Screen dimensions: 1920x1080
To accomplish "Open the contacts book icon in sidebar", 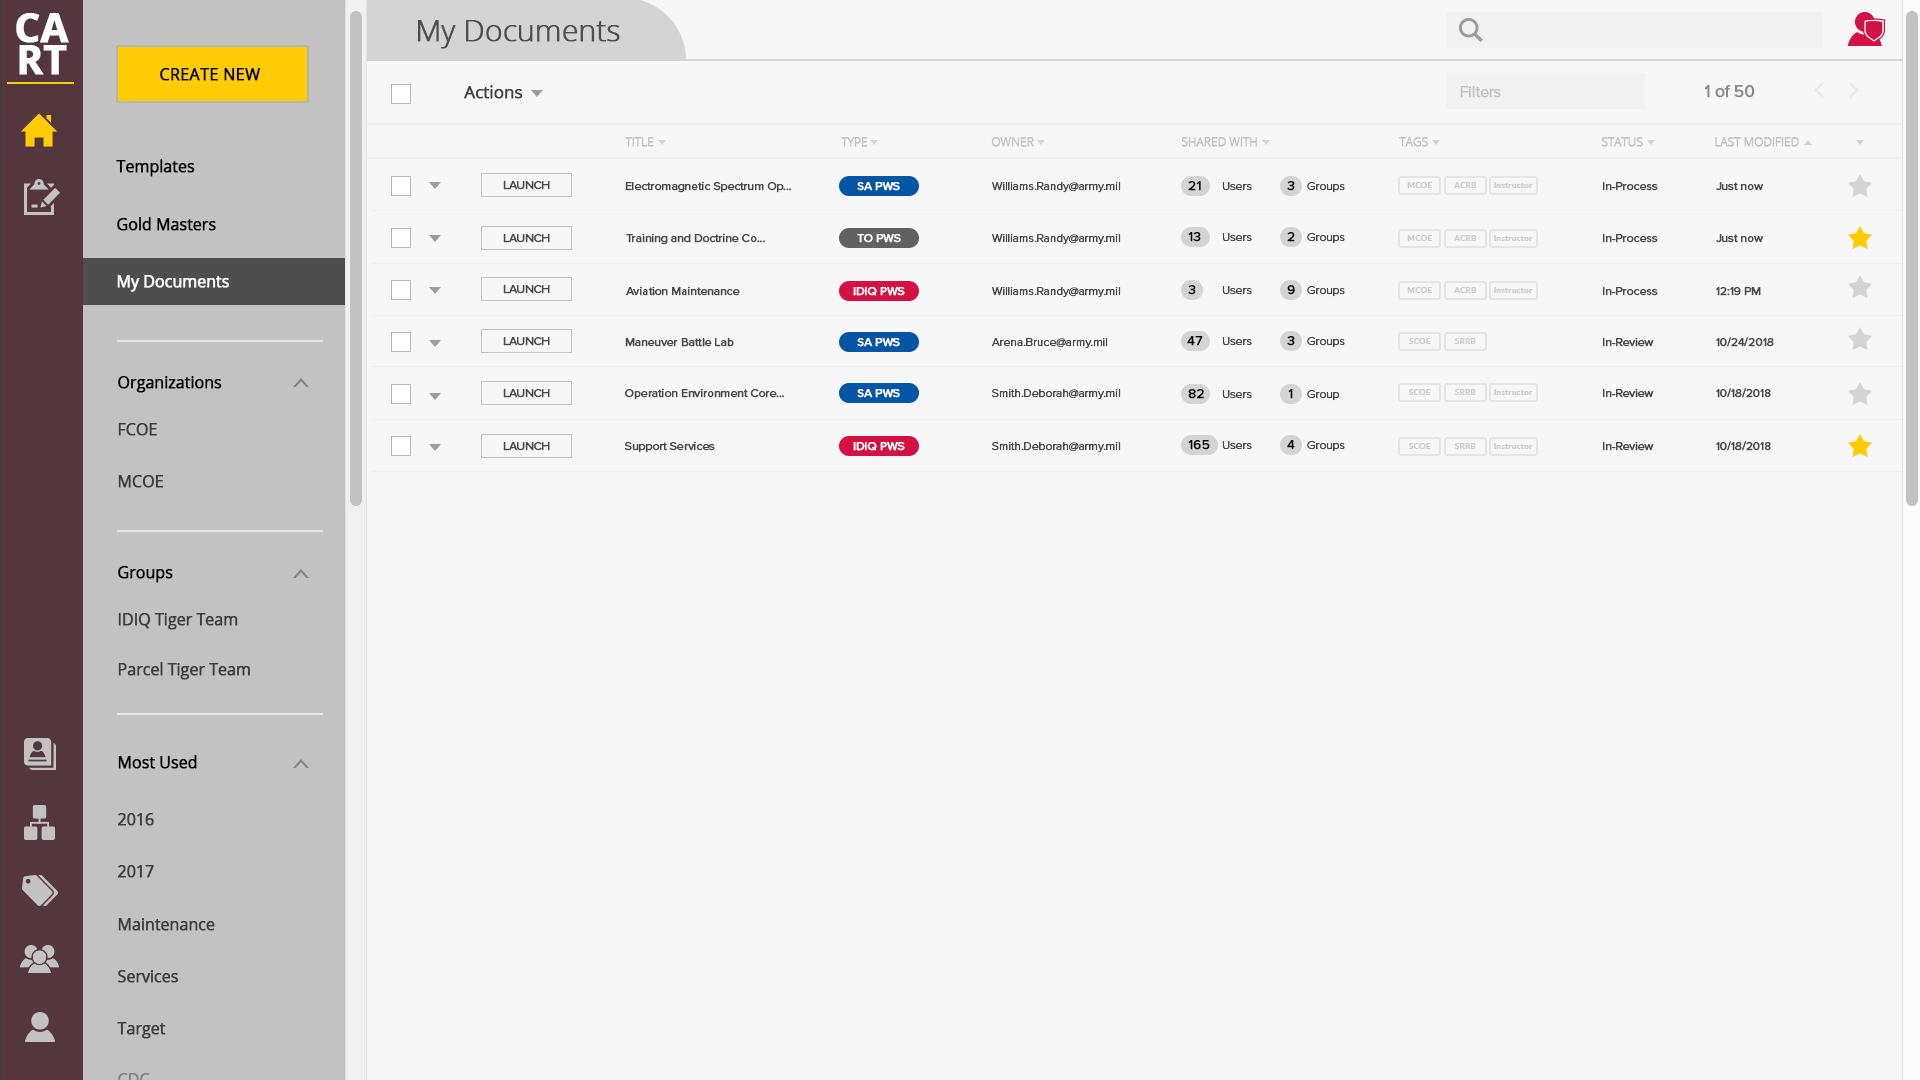I will coord(40,753).
